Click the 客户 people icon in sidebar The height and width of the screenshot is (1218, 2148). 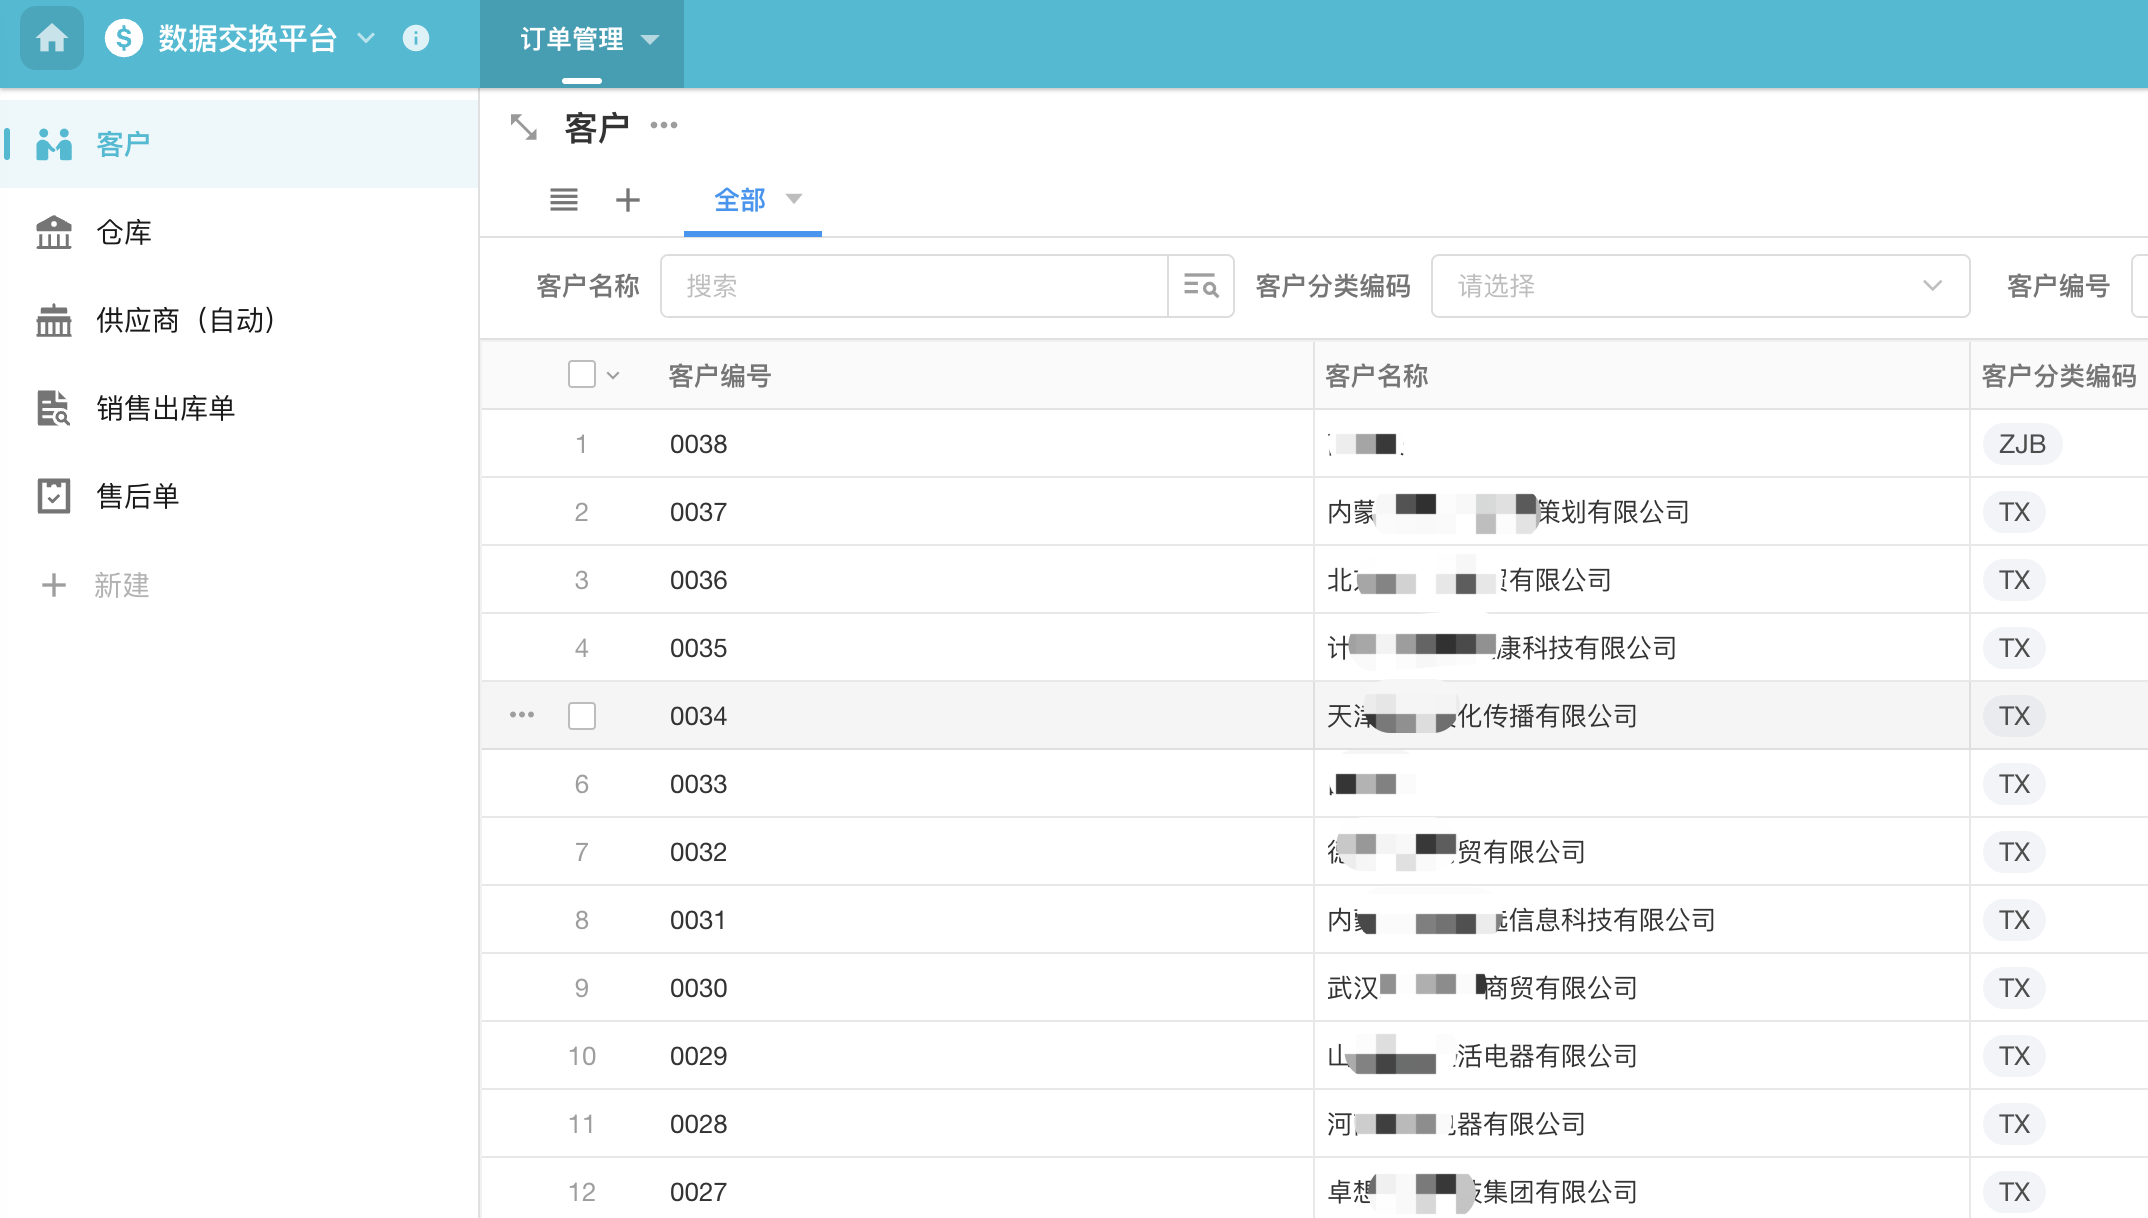[x=54, y=144]
